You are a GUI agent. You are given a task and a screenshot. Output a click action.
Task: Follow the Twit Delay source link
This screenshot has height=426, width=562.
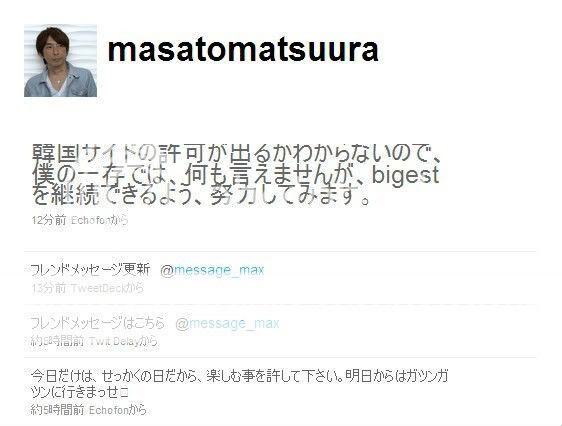113,341
